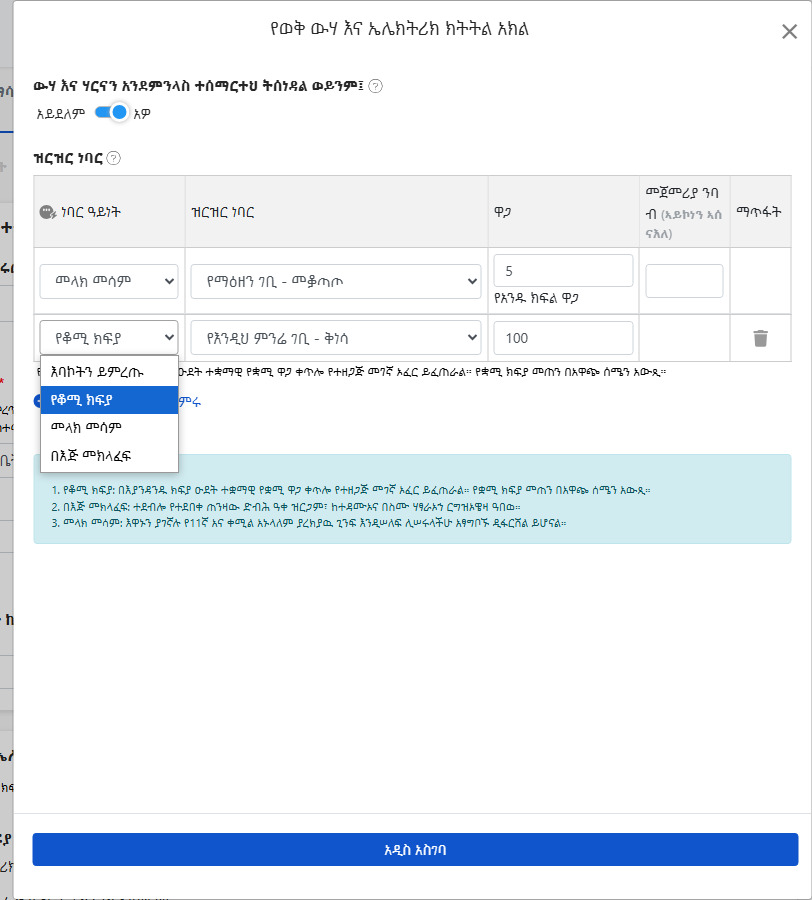Choose highlighted የቆሚ ክፍያ option
The image size is (812, 900).
coord(109,399)
